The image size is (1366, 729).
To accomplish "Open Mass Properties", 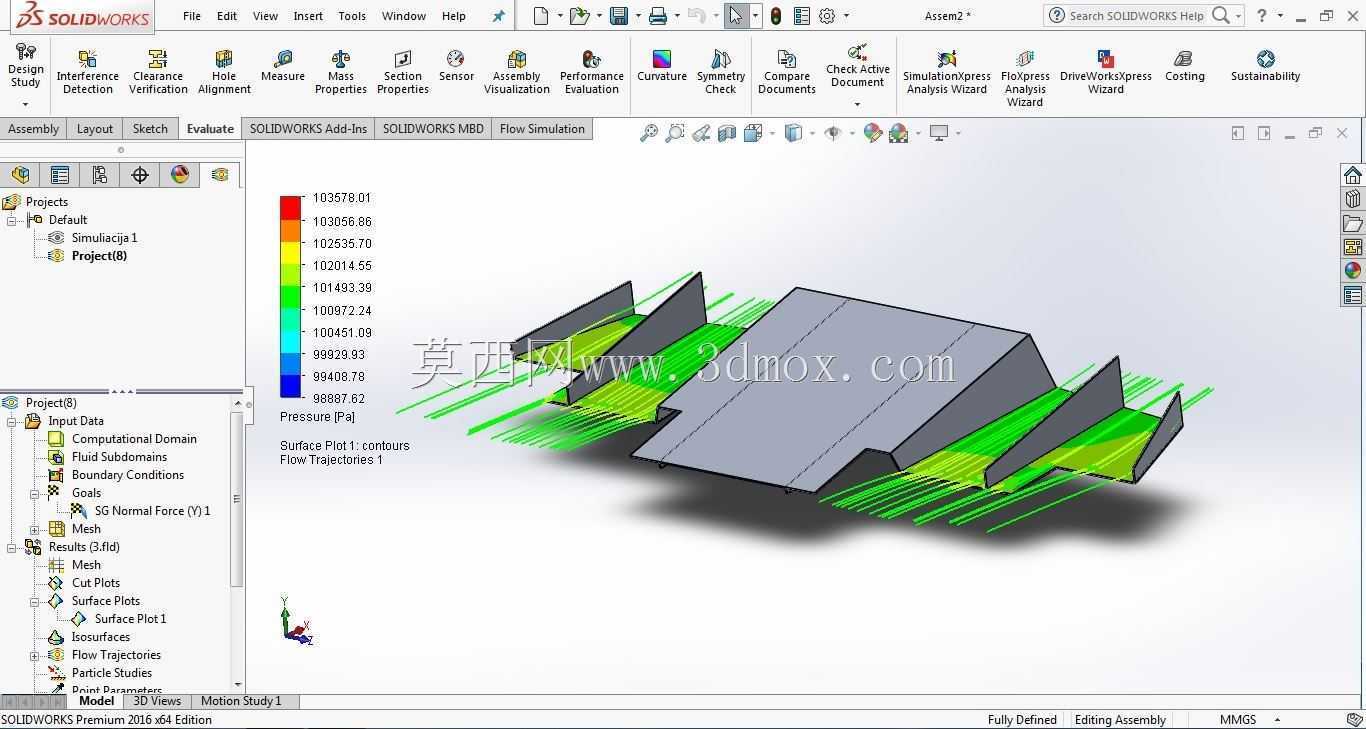I will point(341,72).
